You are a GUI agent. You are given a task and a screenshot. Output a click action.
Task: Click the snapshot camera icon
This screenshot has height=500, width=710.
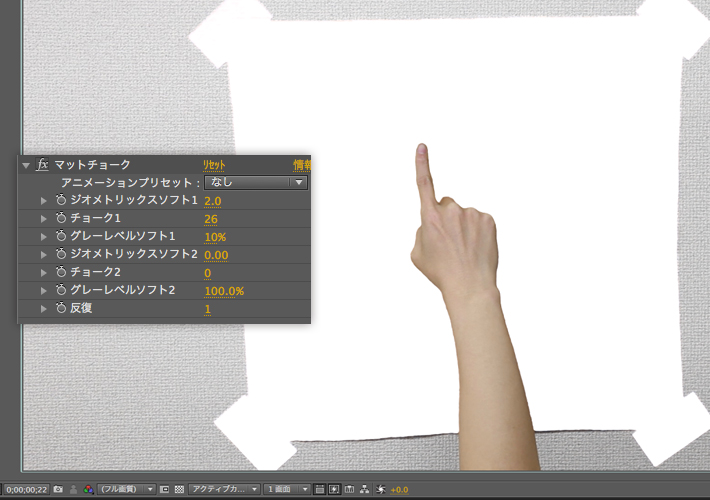pyautogui.click(x=58, y=489)
